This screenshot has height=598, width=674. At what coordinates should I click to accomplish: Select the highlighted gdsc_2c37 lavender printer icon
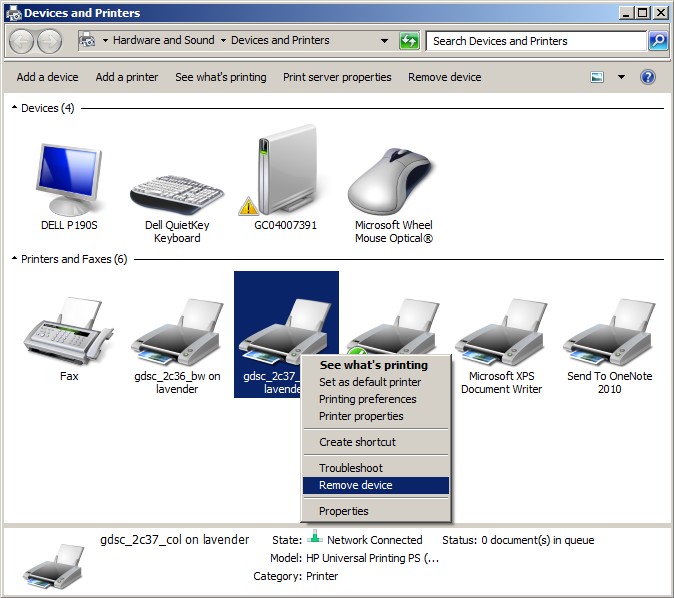click(x=285, y=331)
